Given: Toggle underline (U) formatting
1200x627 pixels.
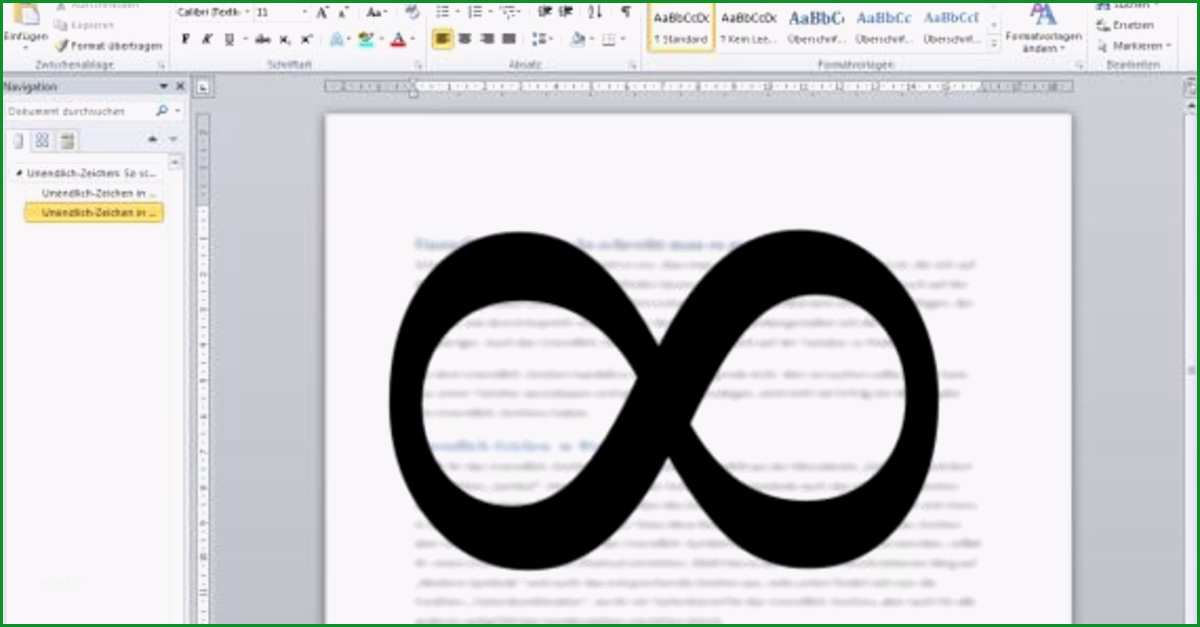Looking at the screenshot, I should (229, 39).
